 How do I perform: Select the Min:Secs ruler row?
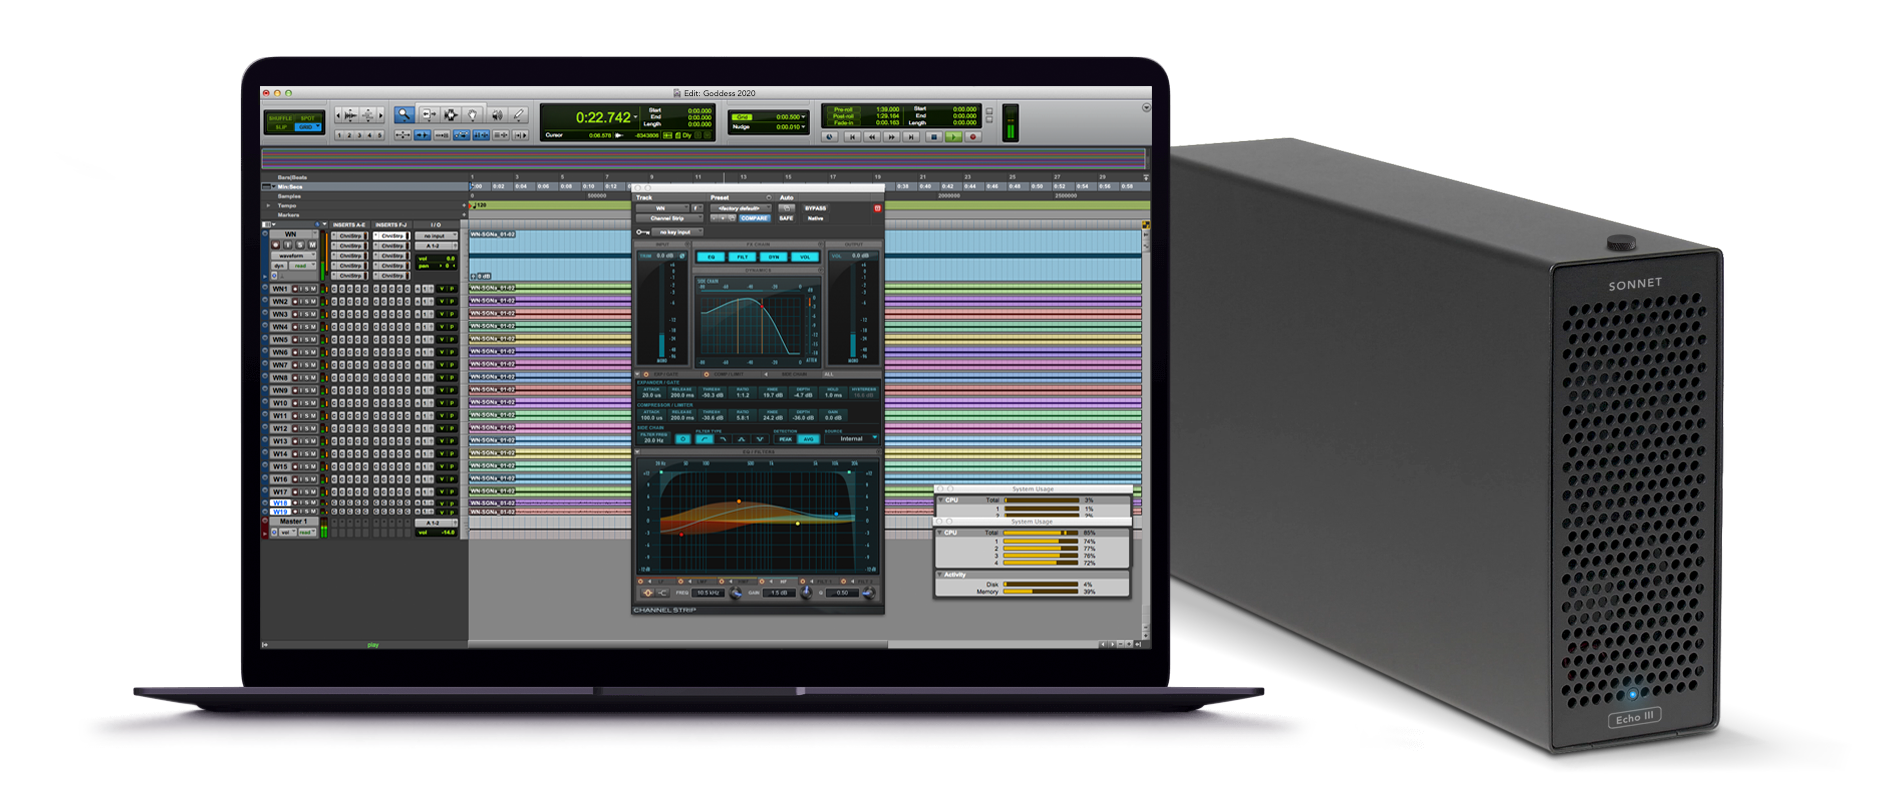pyautogui.click(x=290, y=187)
